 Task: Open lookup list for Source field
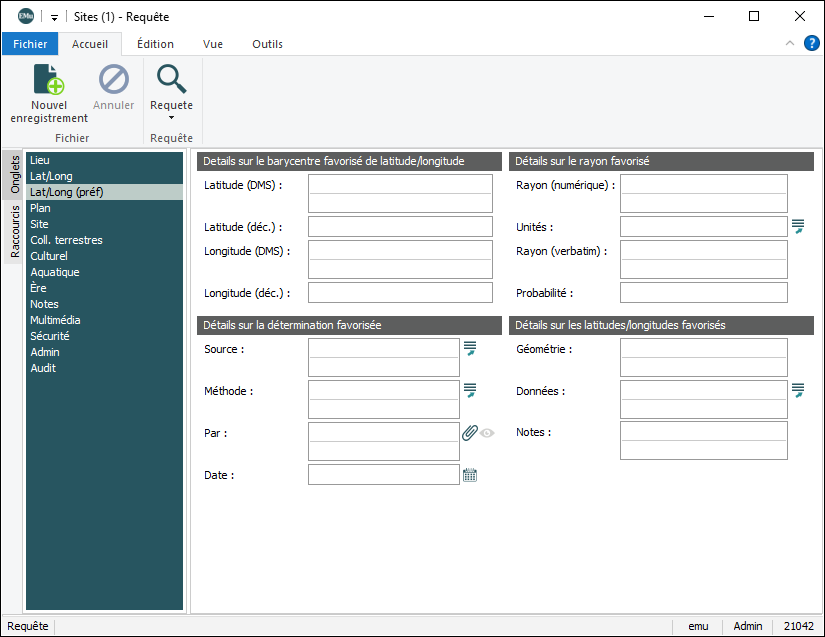[469, 348]
